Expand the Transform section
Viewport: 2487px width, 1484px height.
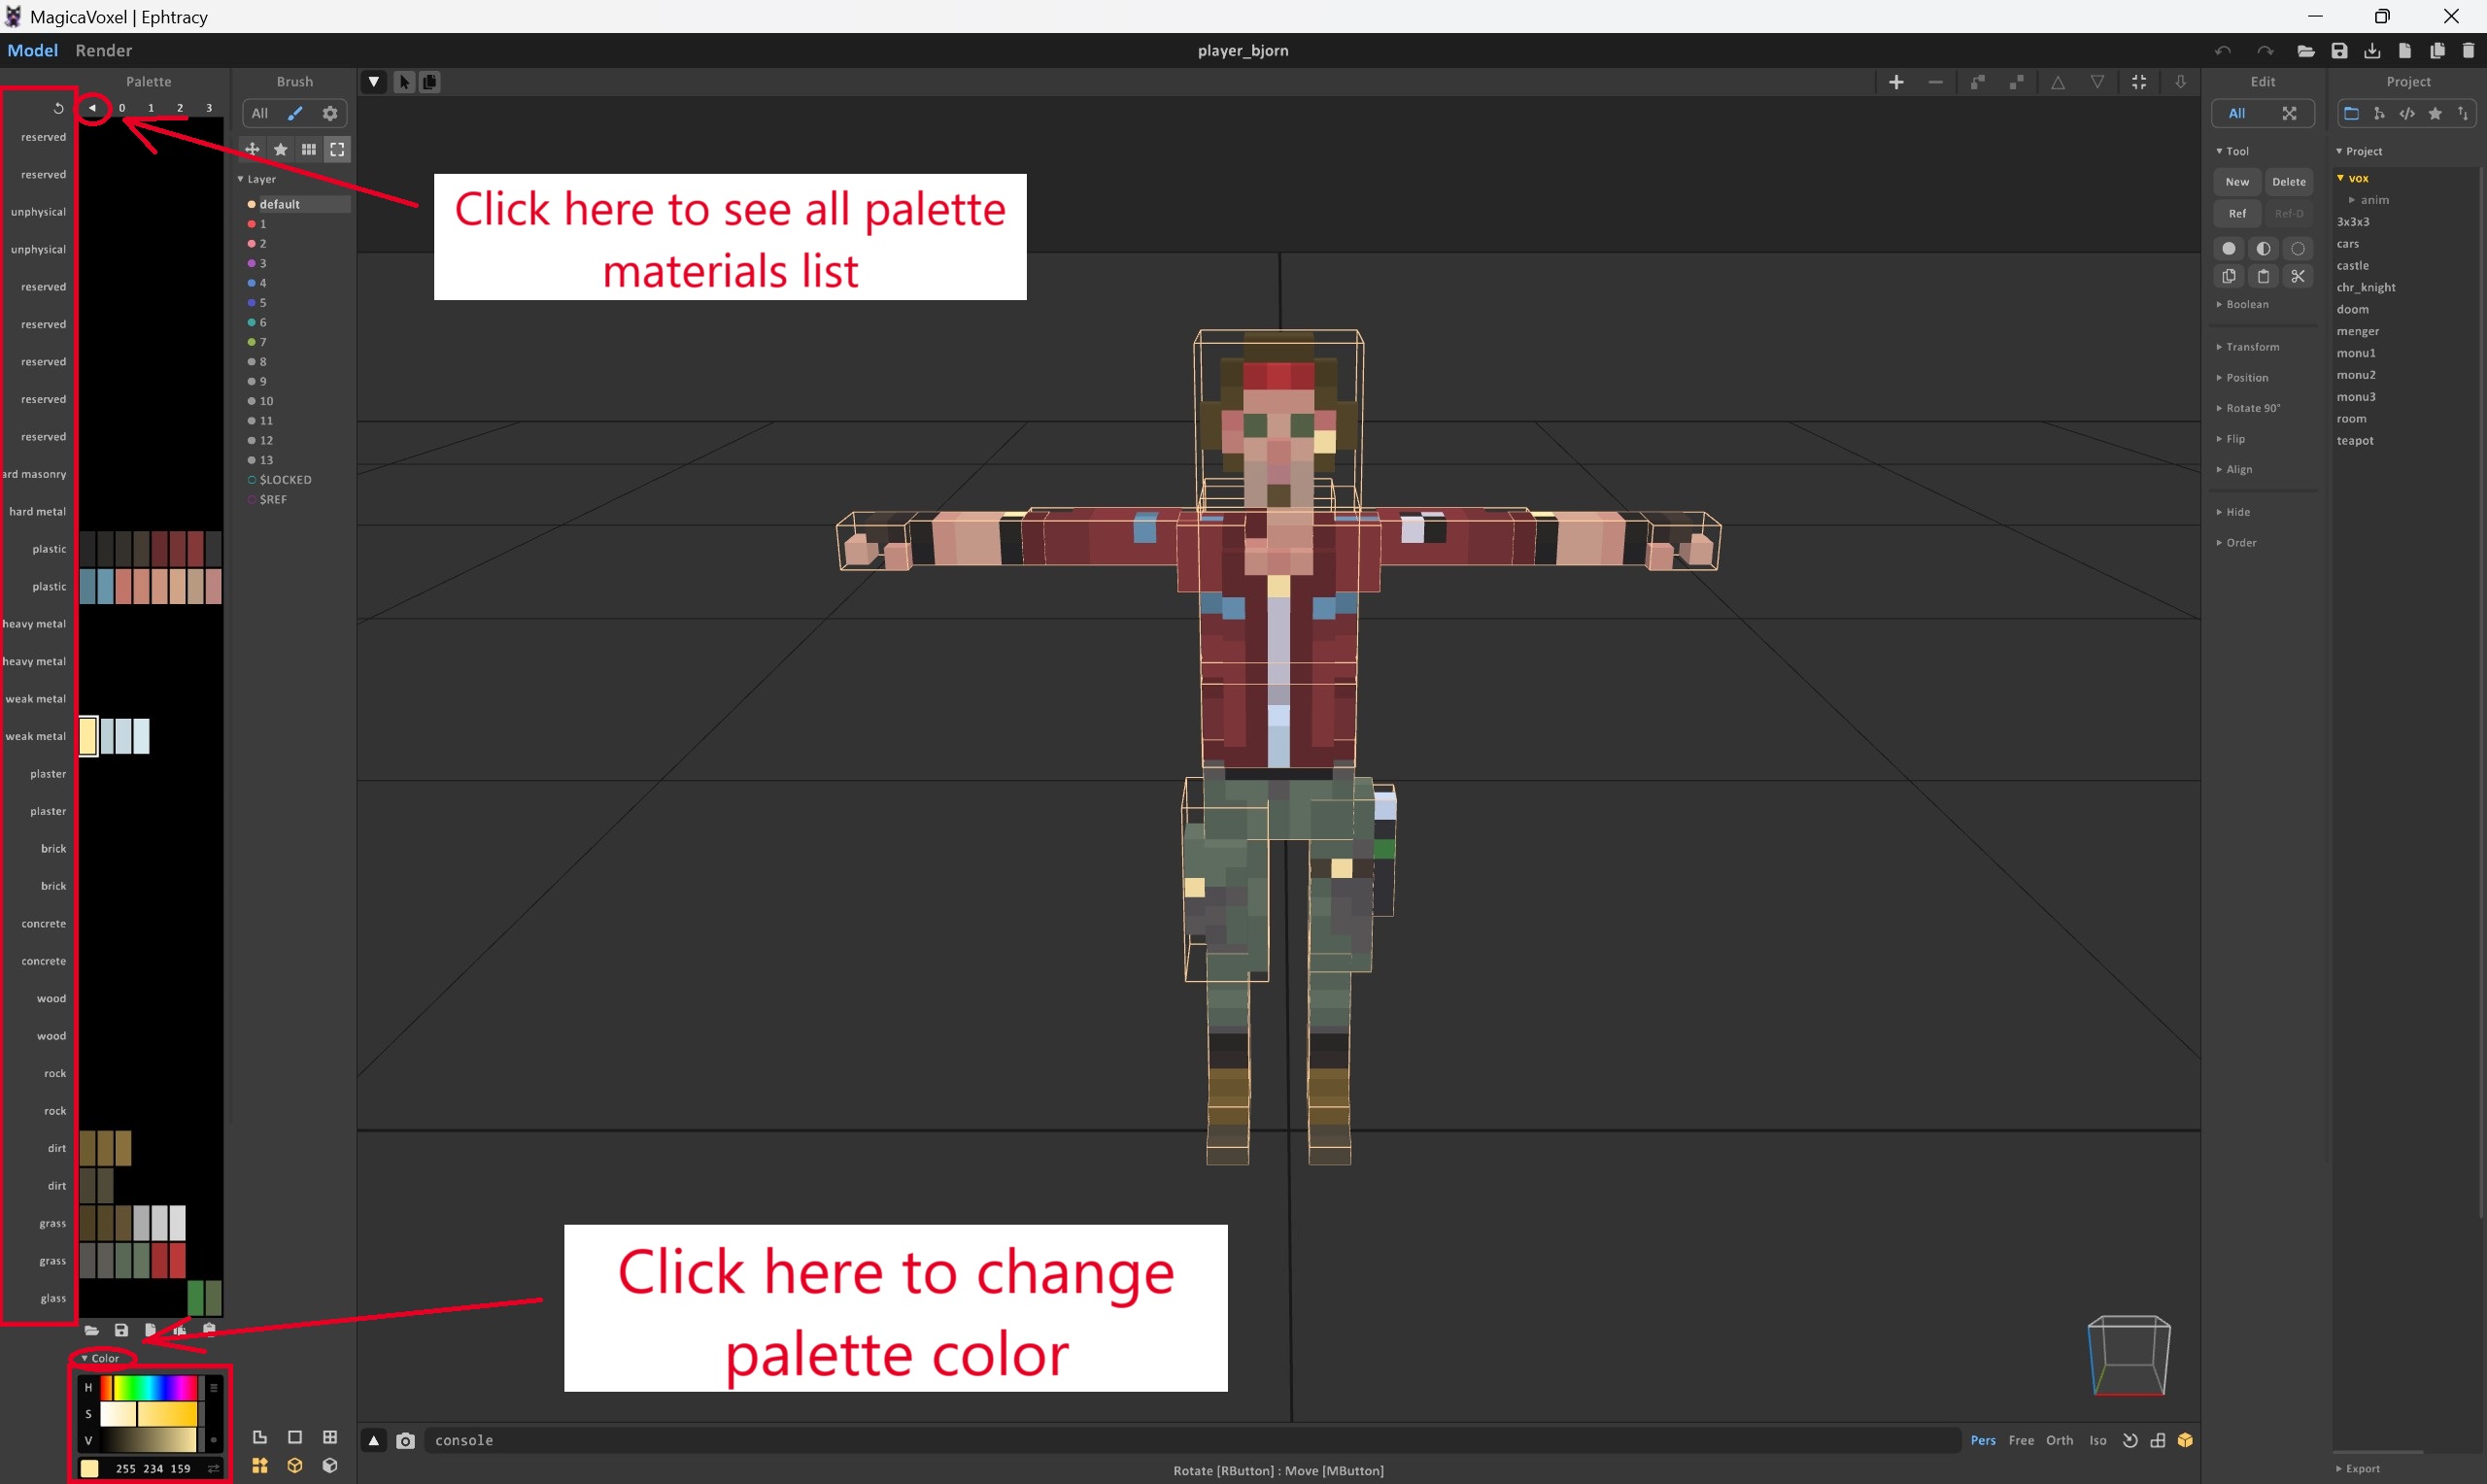click(2252, 347)
